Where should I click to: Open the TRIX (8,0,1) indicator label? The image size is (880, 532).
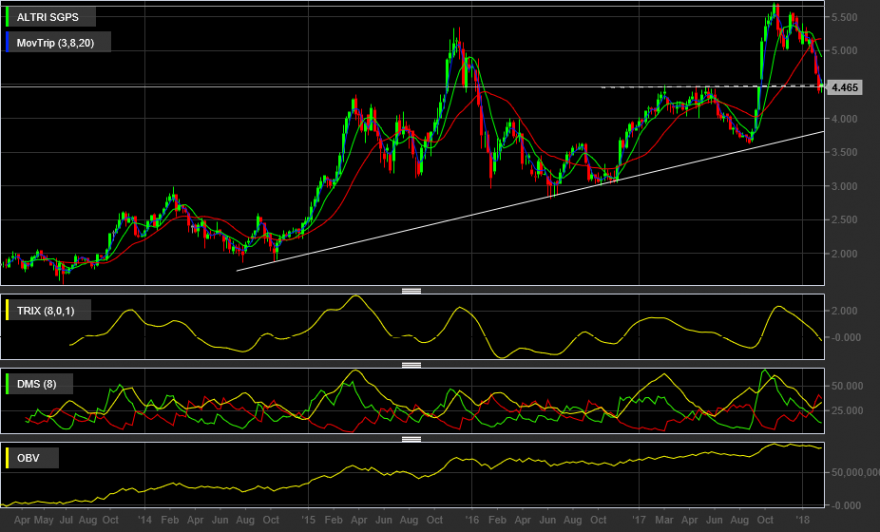(x=45, y=310)
